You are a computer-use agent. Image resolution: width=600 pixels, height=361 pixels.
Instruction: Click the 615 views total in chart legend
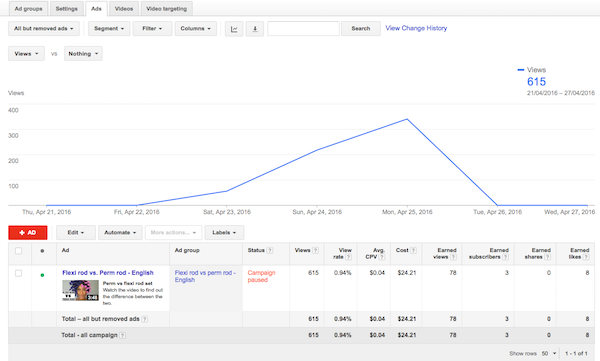tap(536, 82)
